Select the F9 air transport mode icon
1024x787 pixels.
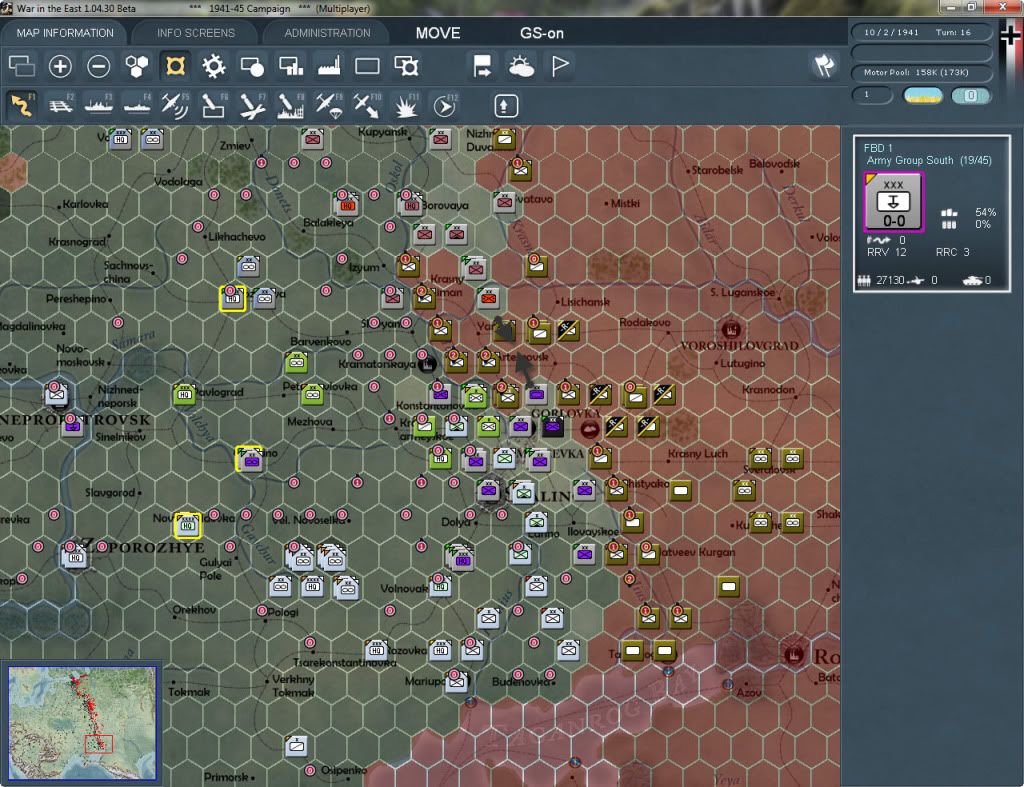[x=328, y=105]
